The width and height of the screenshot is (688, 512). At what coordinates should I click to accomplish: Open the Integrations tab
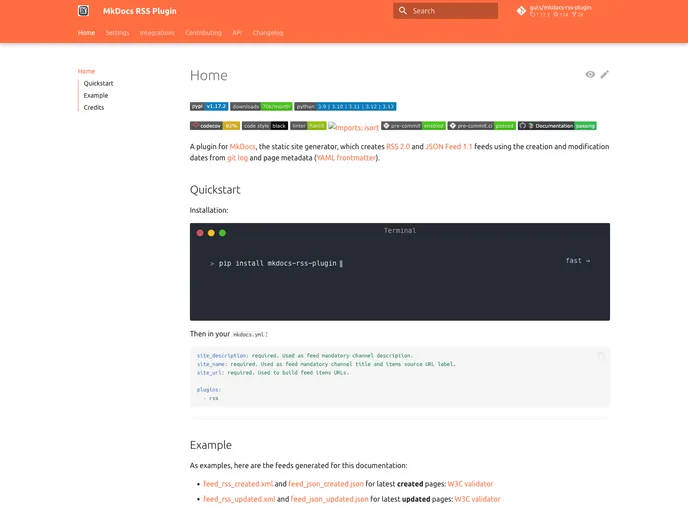click(x=157, y=33)
